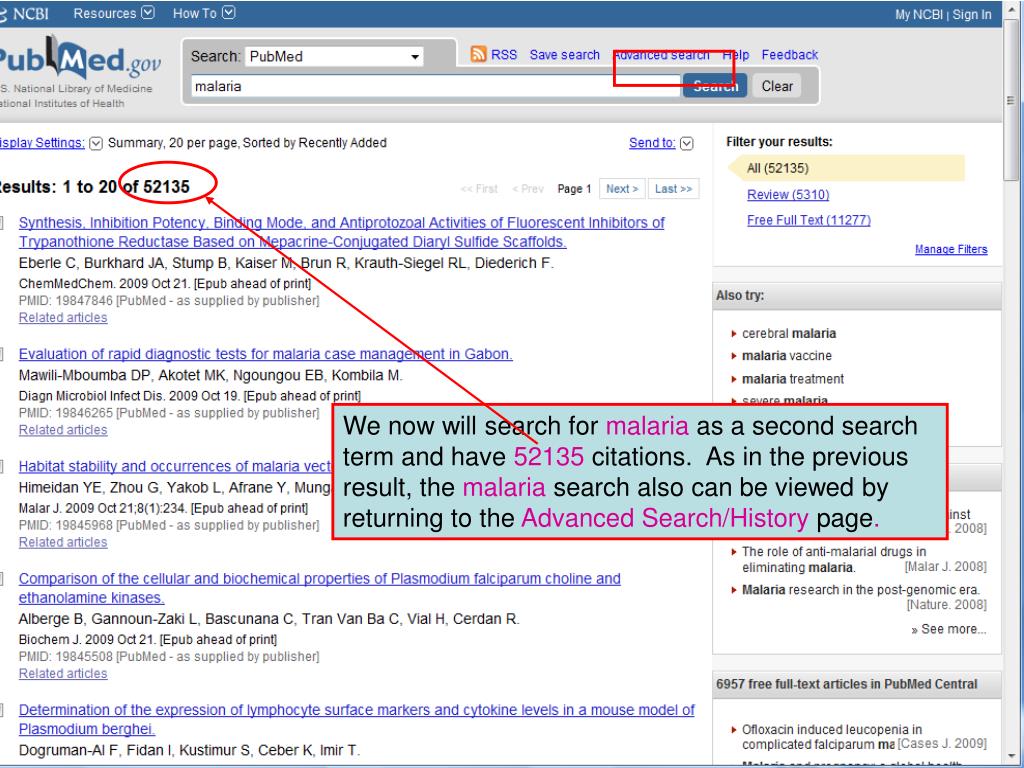The height and width of the screenshot is (768, 1024).
Task: Open Related articles for PMID 19845508
Action: pos(63,673)
